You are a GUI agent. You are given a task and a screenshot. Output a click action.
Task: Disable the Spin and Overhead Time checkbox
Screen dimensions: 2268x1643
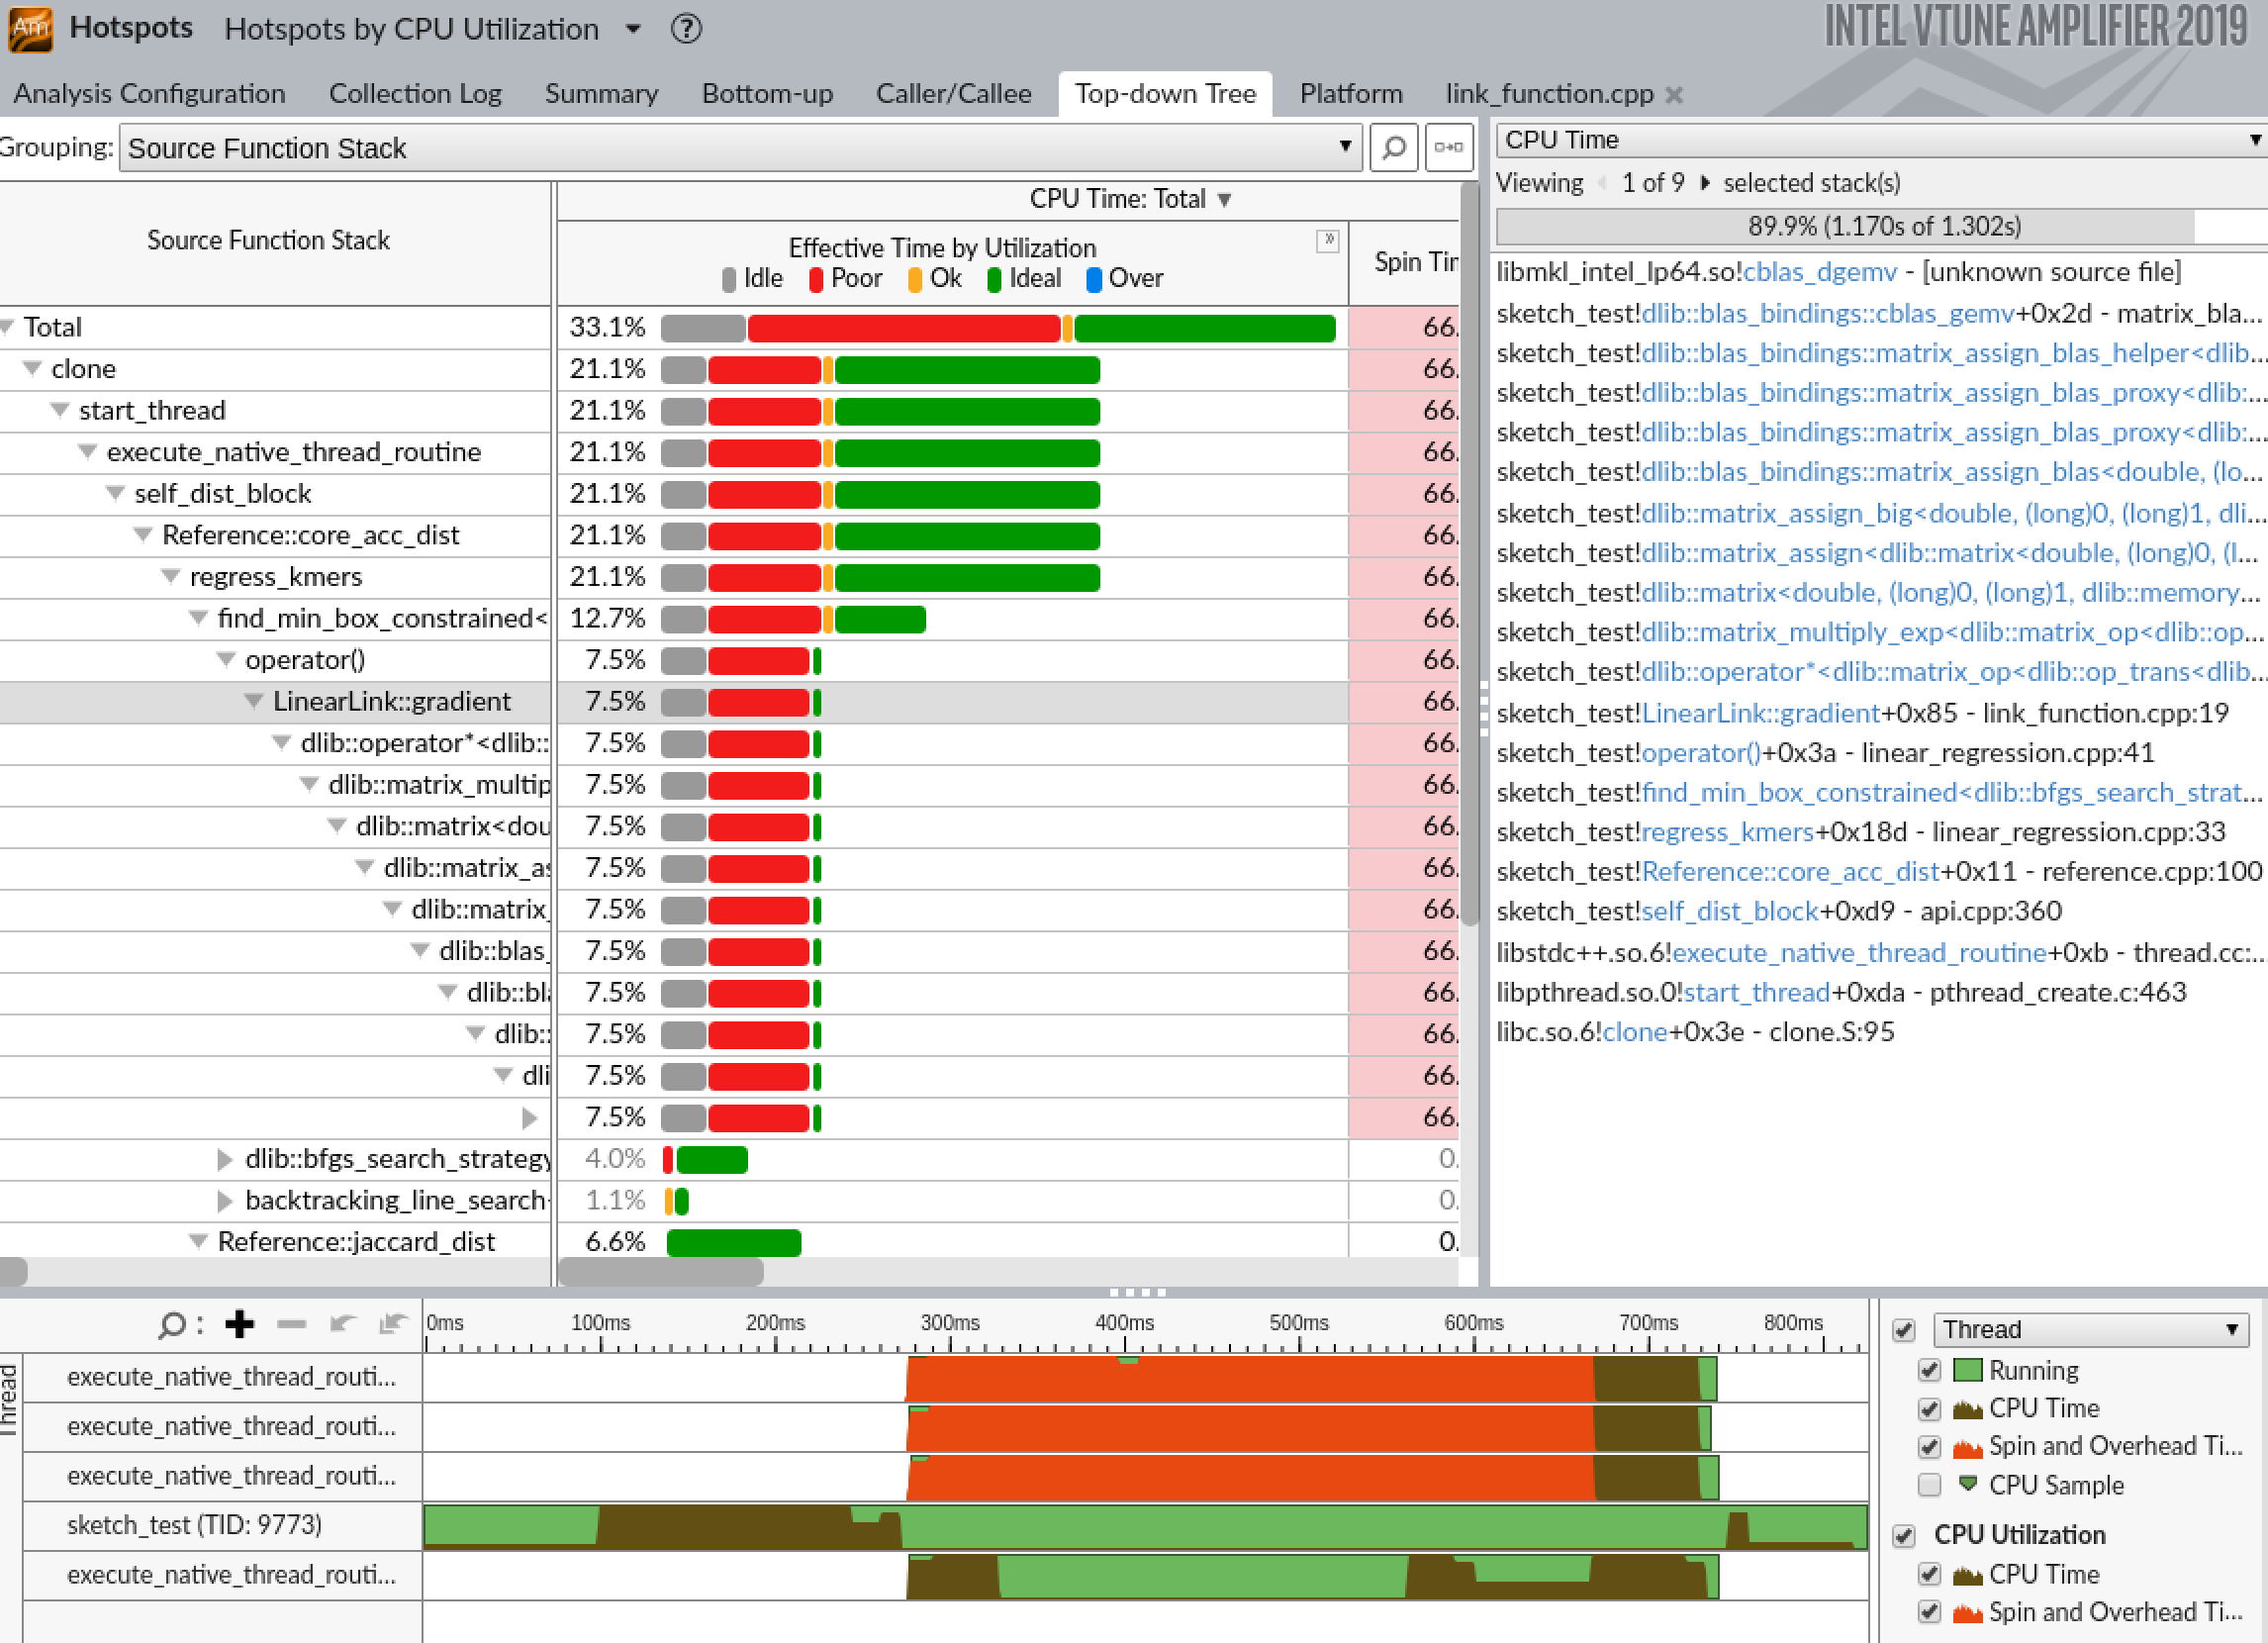coord(1930,1447)
